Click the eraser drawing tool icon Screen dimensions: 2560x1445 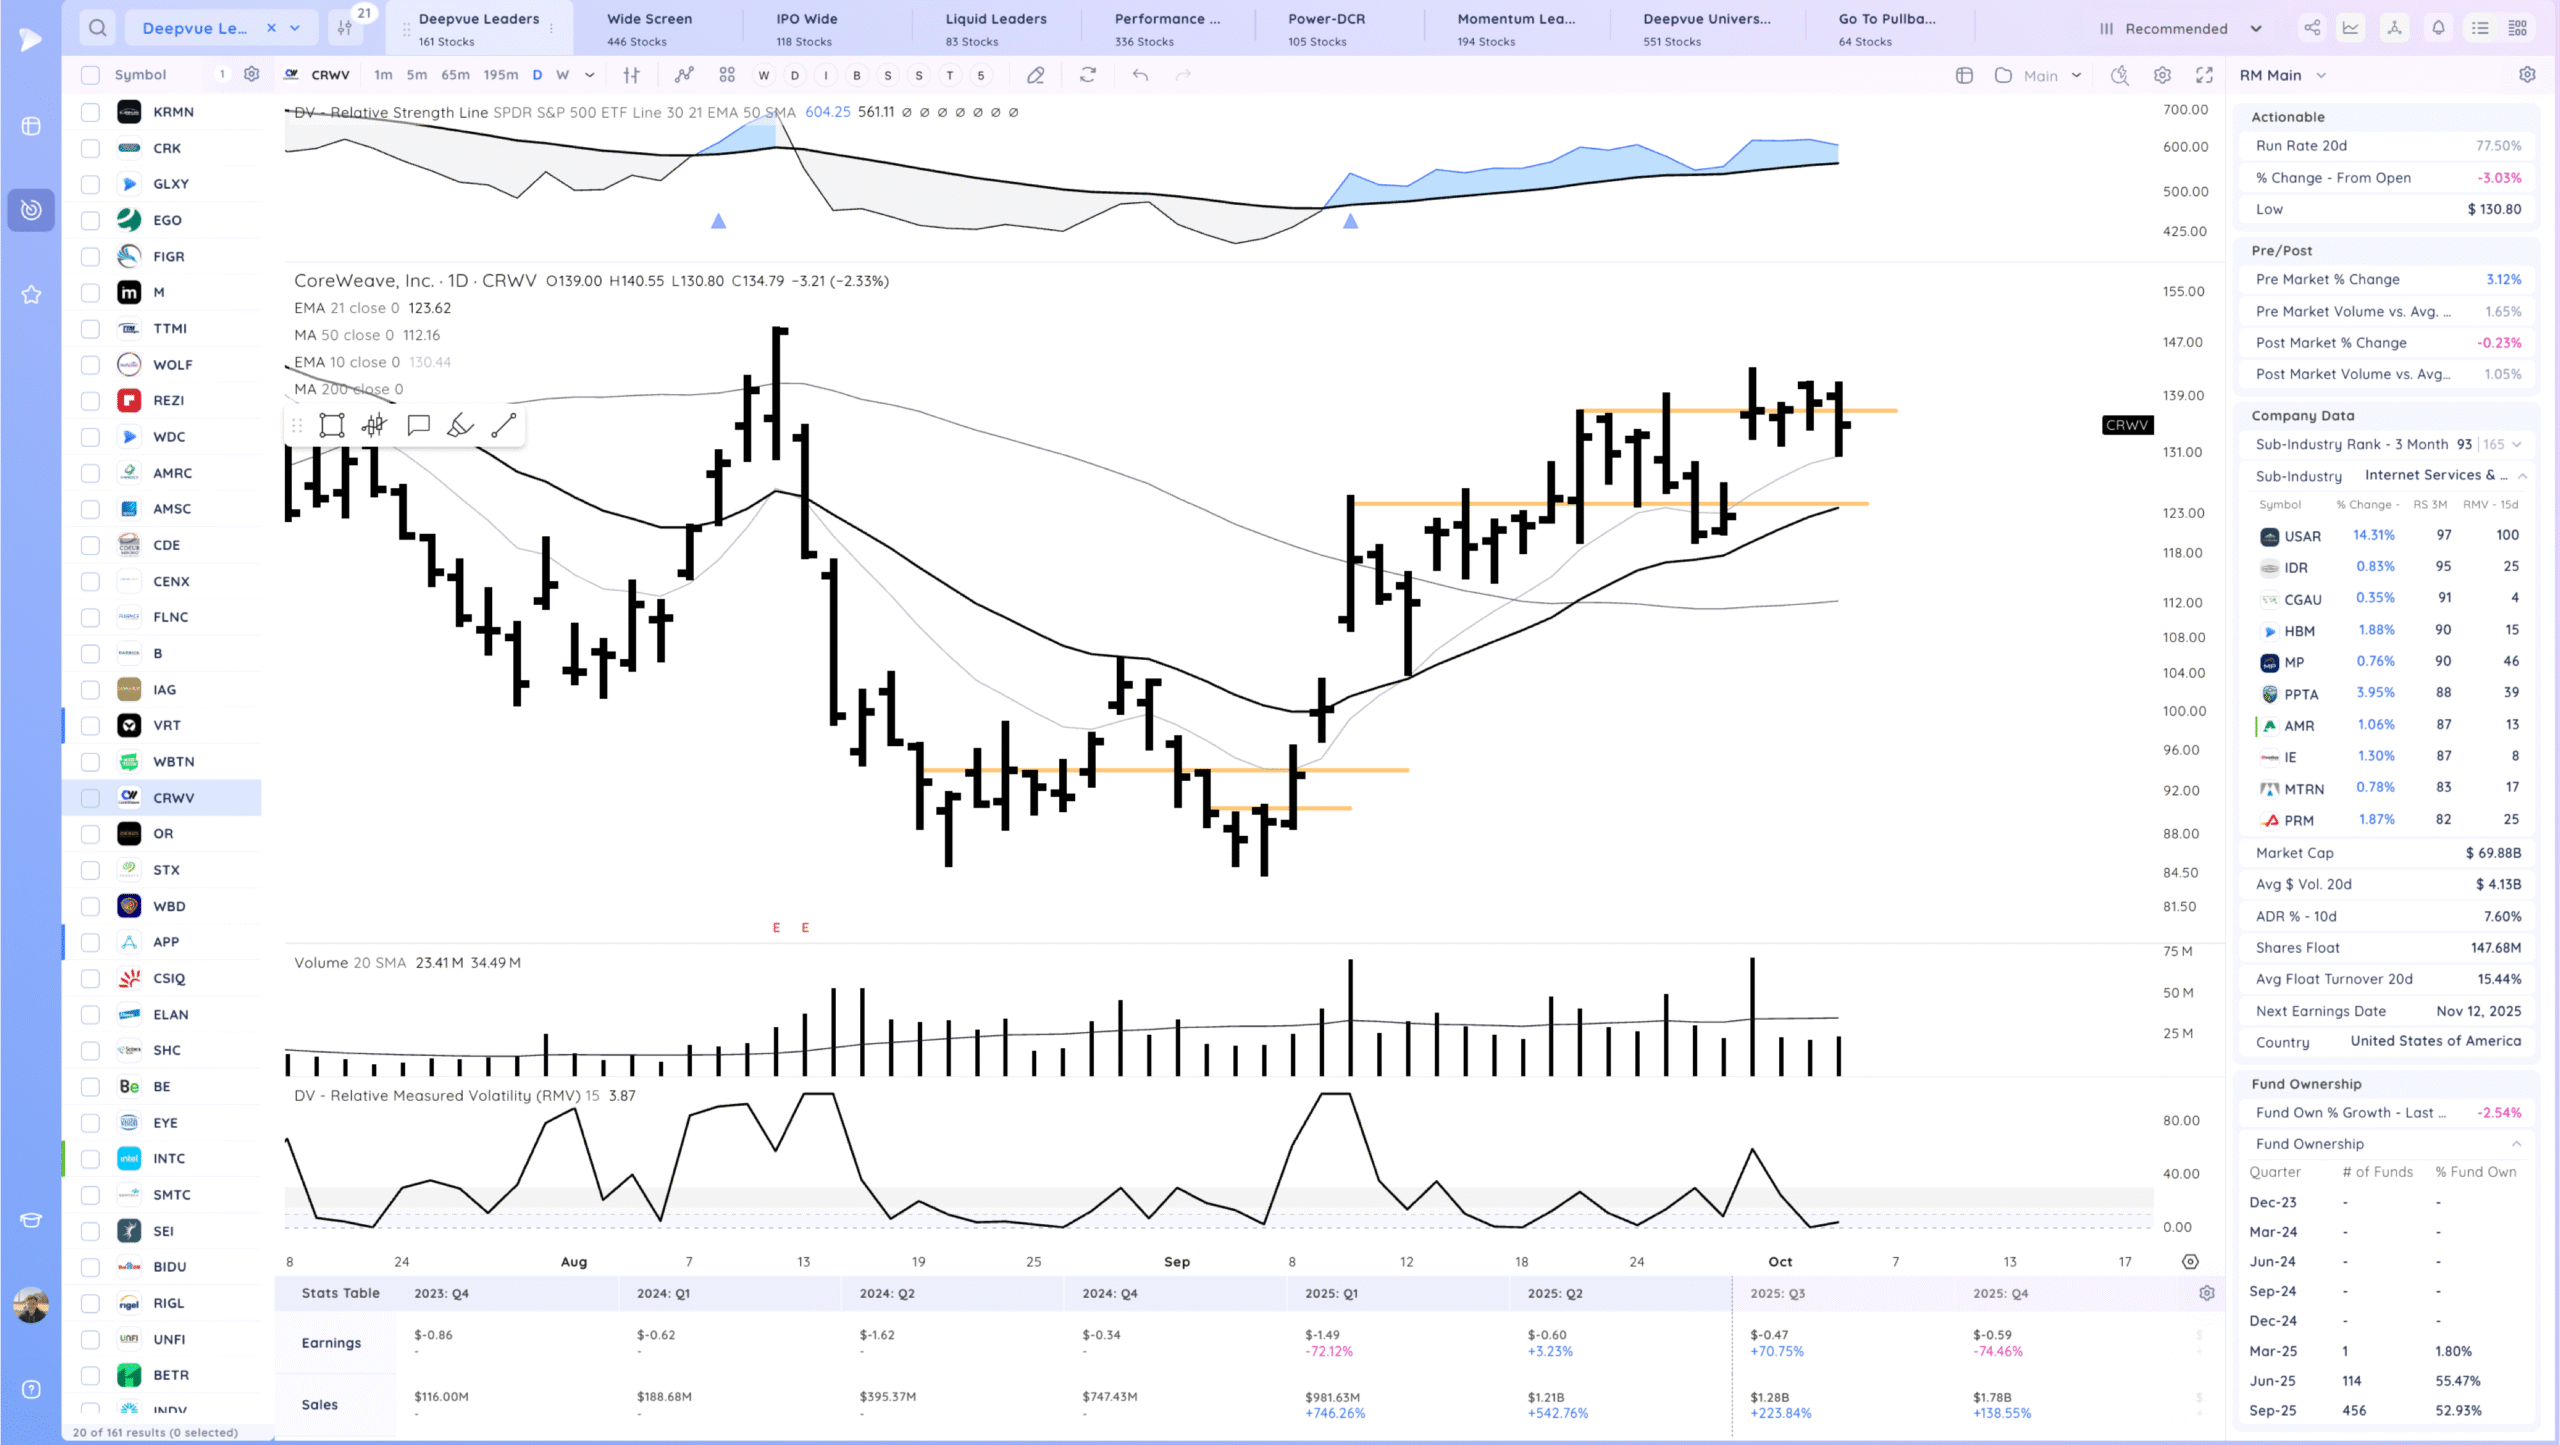(1036, 75)
